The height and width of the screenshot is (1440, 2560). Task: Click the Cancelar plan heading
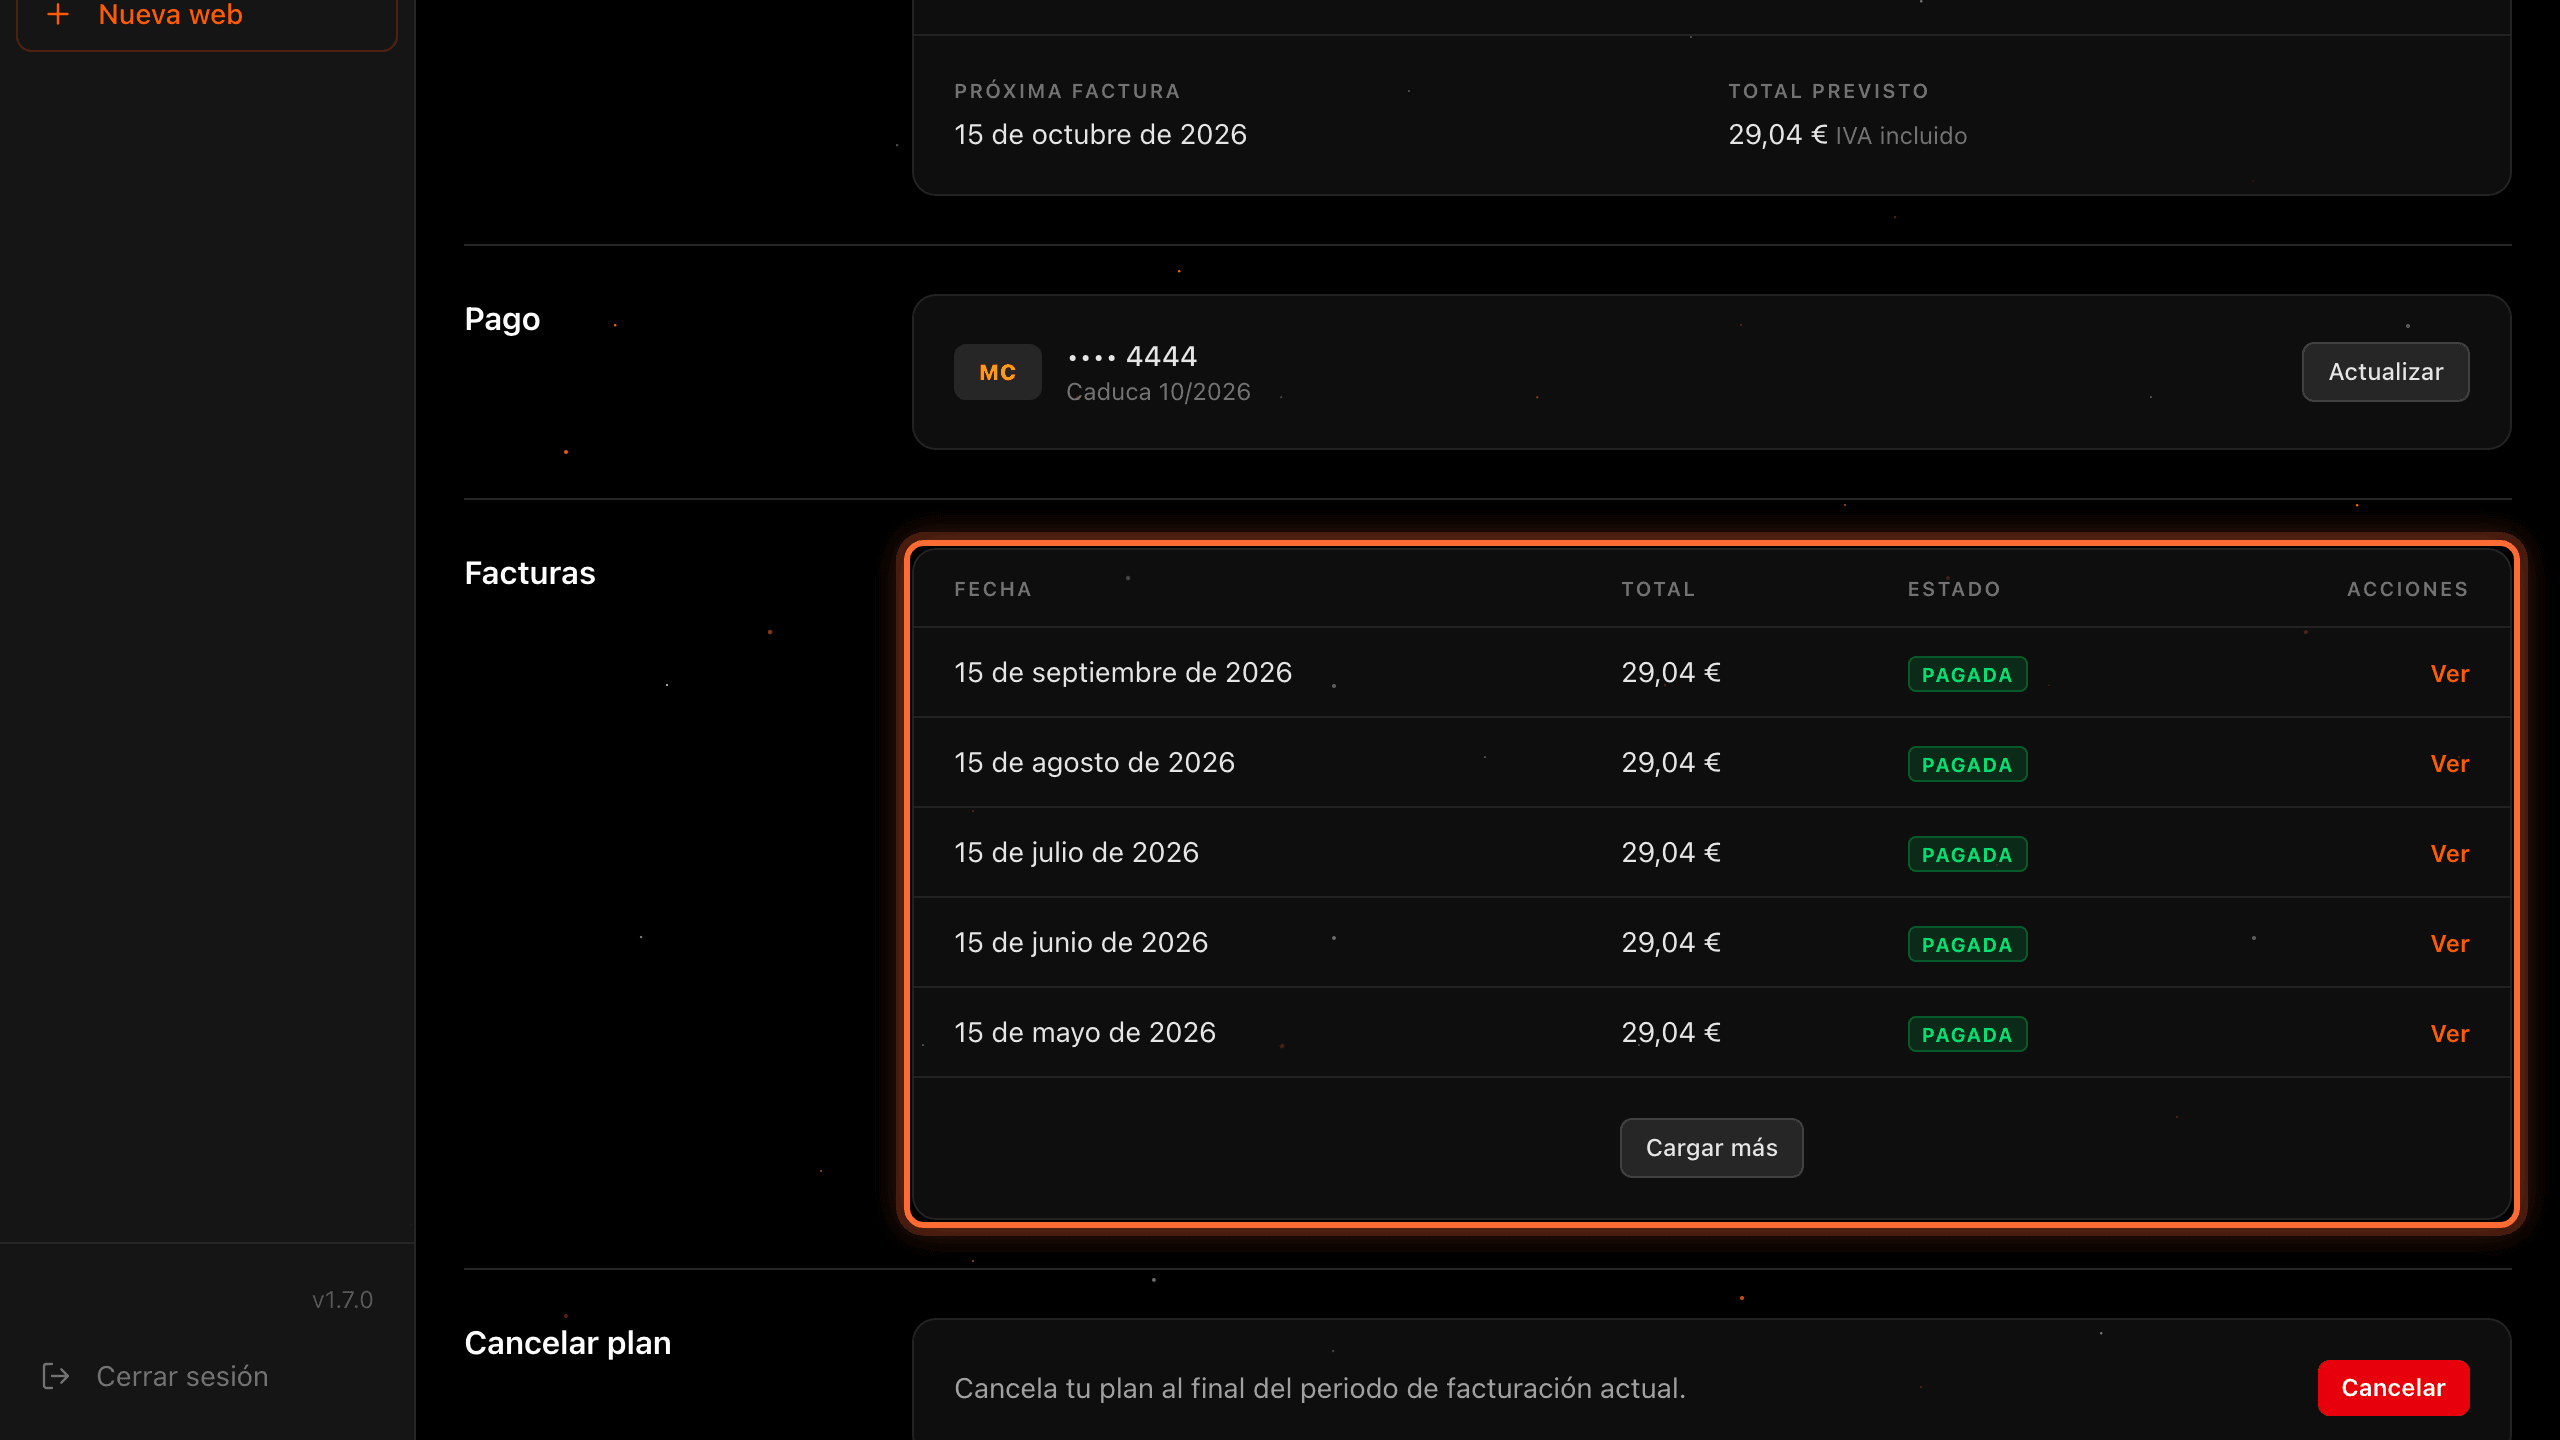(568, 1343)
